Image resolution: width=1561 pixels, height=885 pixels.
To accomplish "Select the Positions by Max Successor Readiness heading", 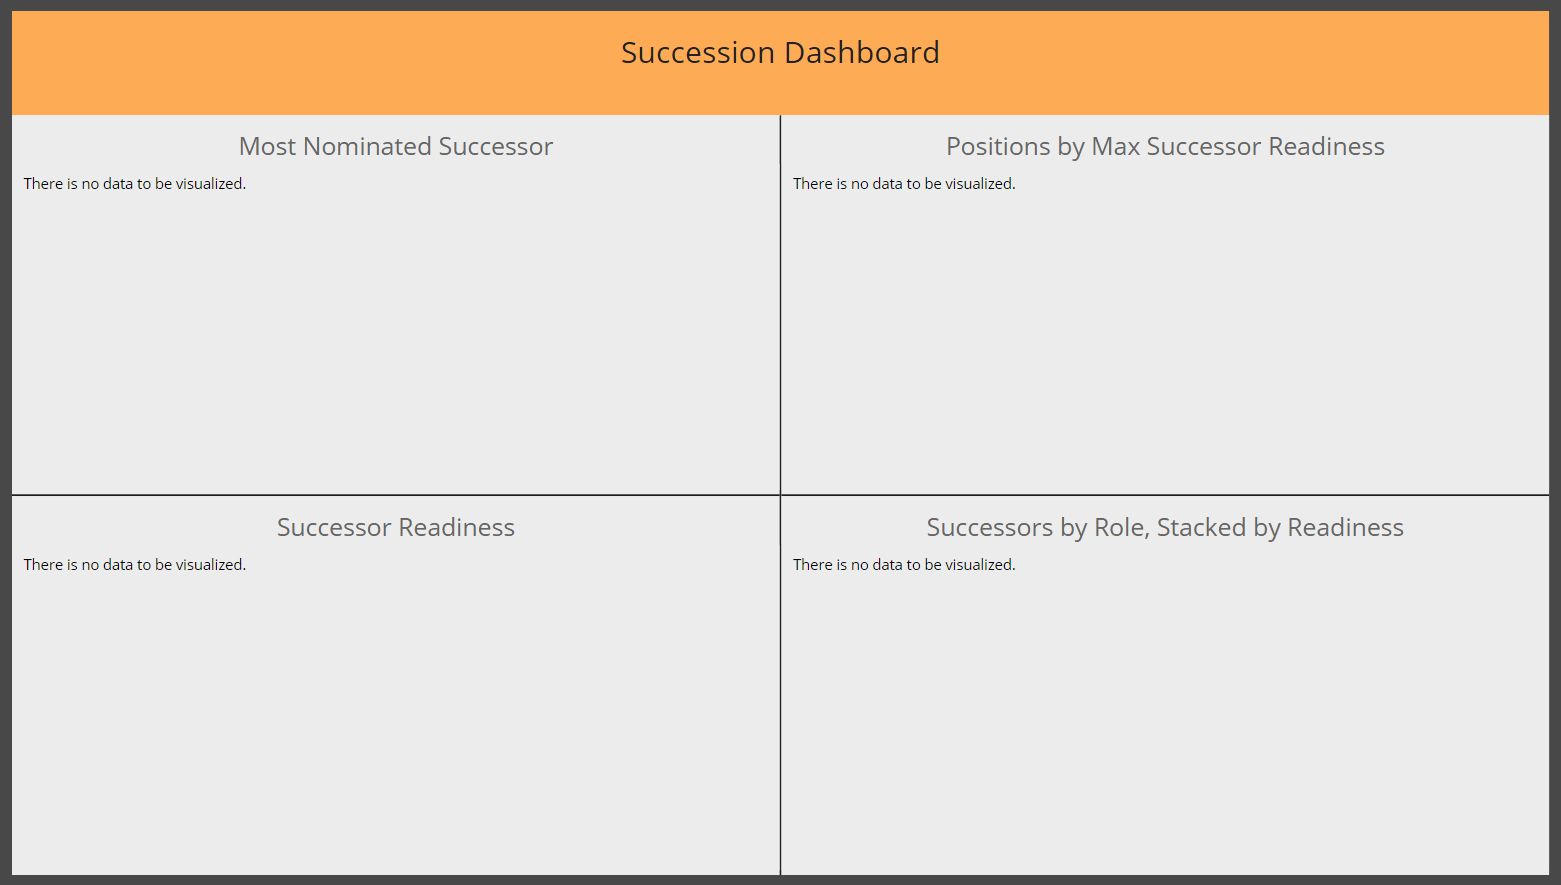I will (x=1165, y=146).
